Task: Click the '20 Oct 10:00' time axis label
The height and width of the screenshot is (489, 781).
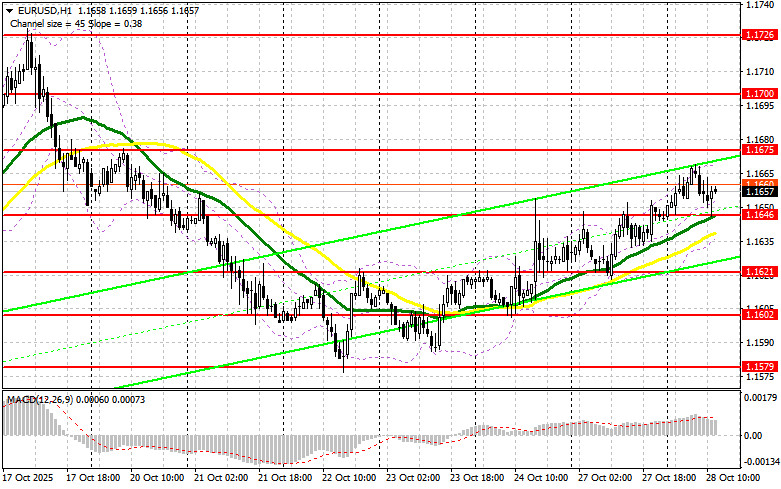Action: (x=157, y=478)
